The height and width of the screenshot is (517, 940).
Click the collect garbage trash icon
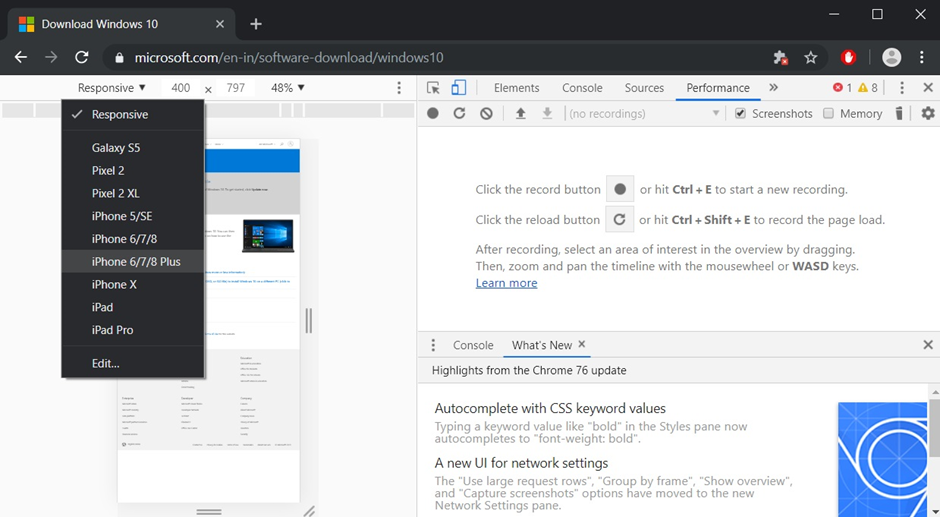[x=899, y=114]
